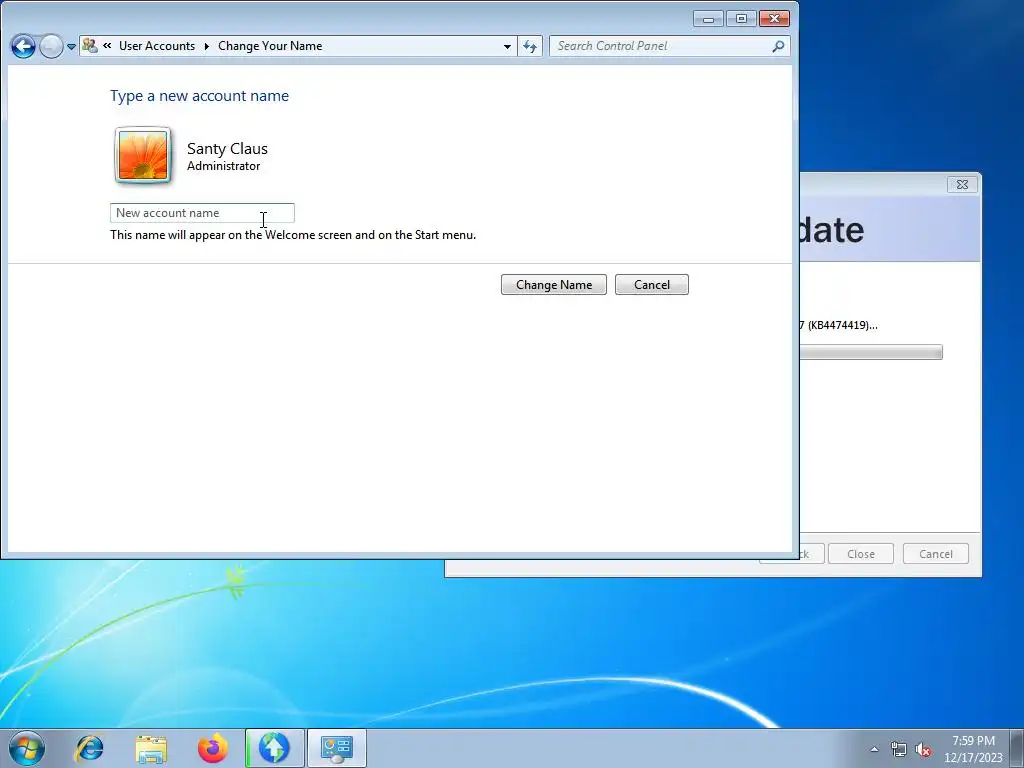Click into the New account name field
1024x768 pixels.
coord(202,213)
